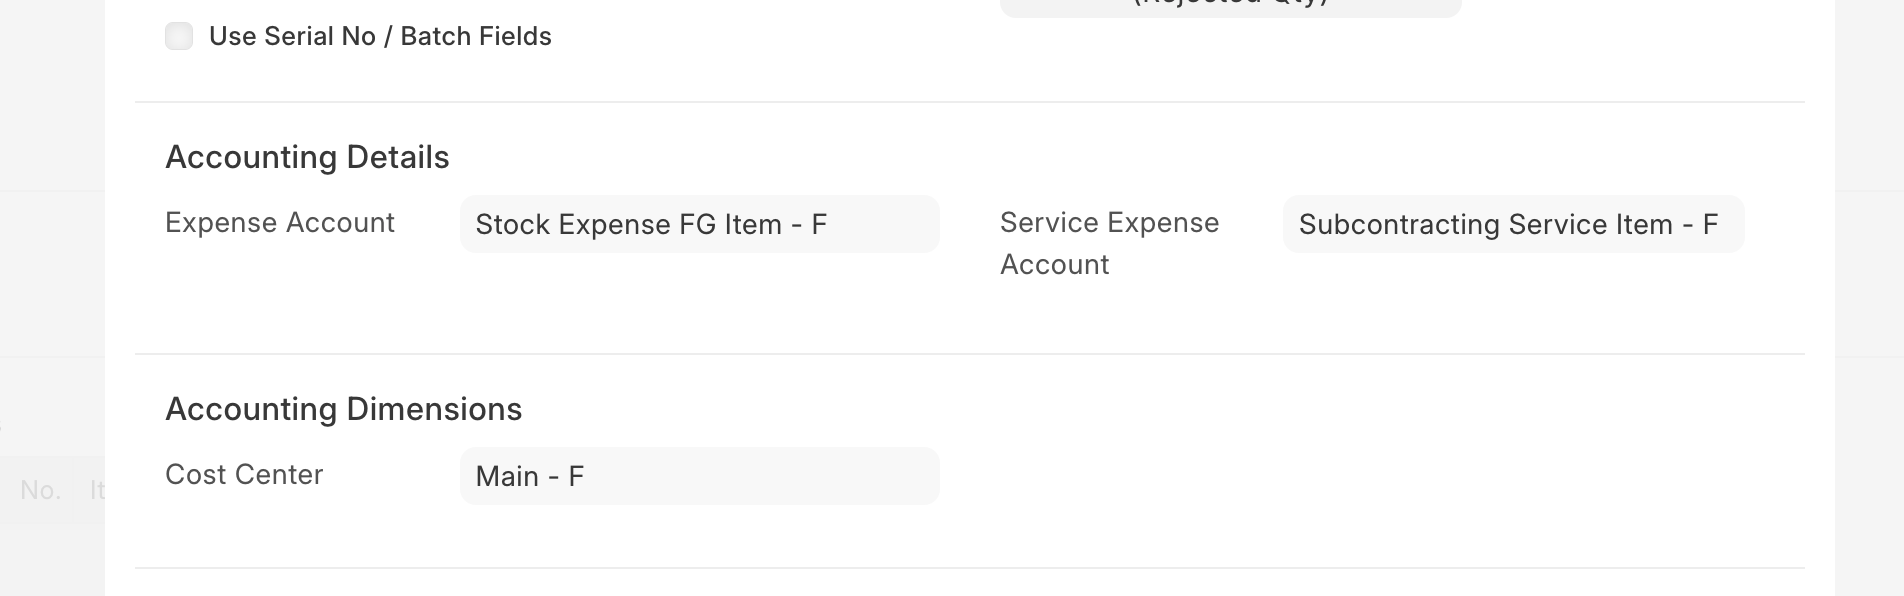Click the Cost Center field label
The width and height of the screenshot is (1904, 596).
pos(244,474)
